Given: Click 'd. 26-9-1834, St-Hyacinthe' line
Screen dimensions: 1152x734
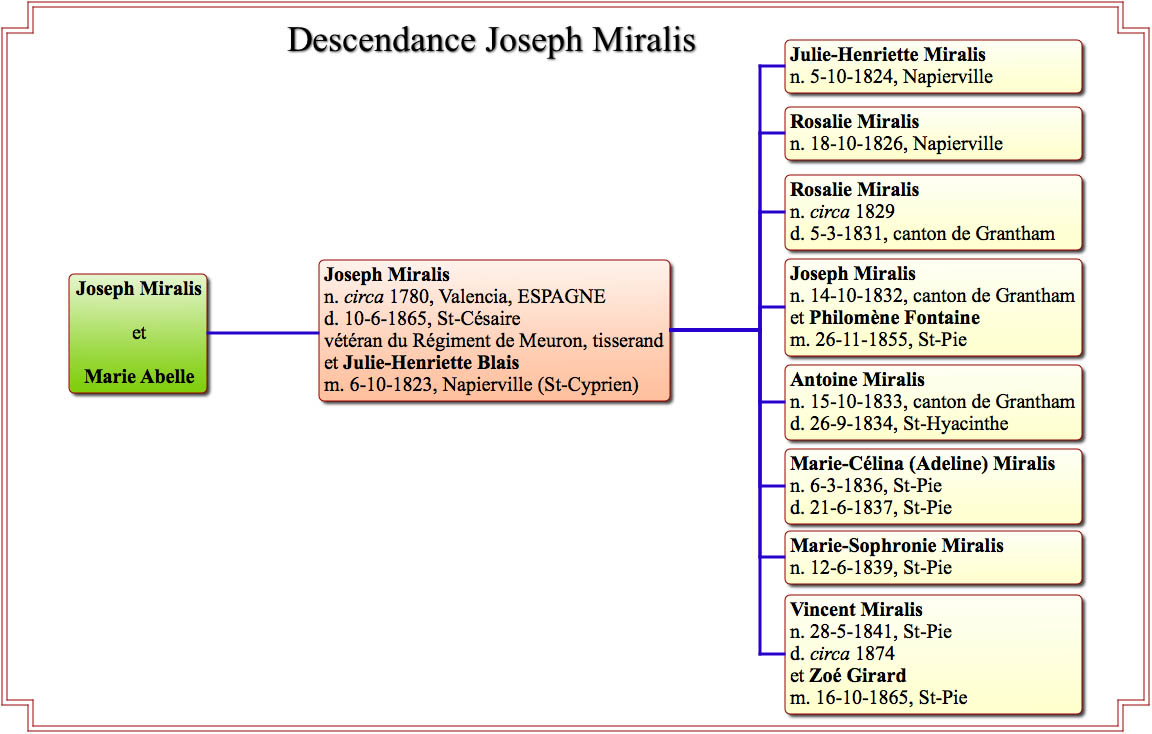Looking at the screenshot, I should pyautogui.click(x=899, y=424).
